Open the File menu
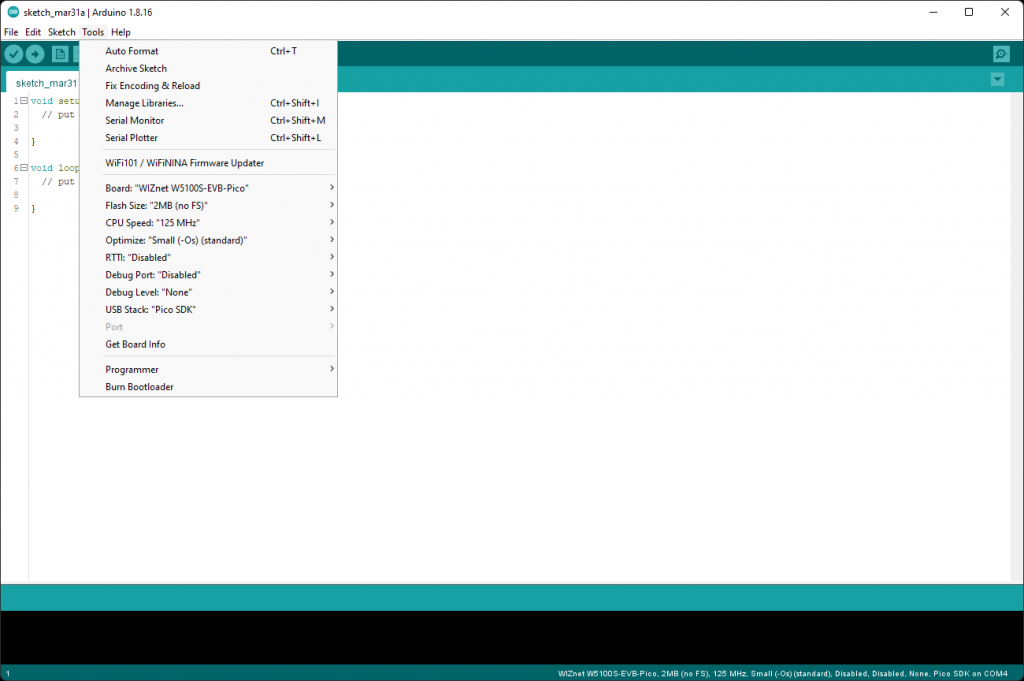The width and height of the screenshot is (1024, 681). pos(11,32)
